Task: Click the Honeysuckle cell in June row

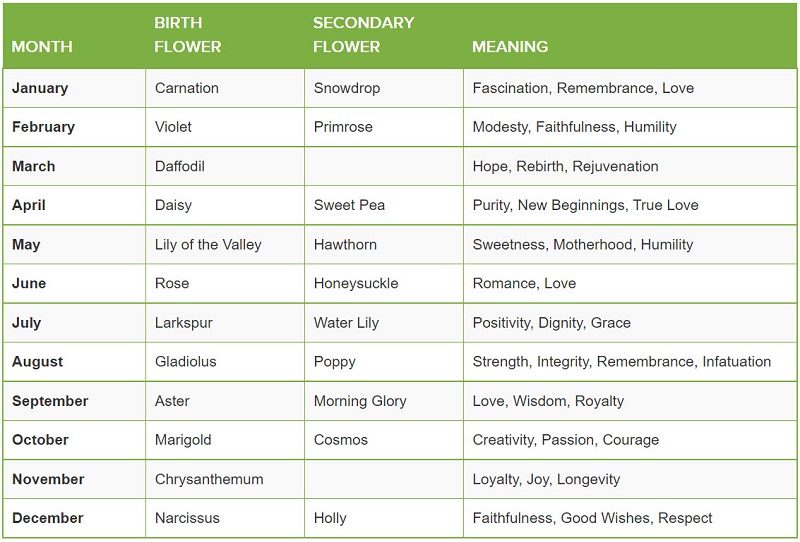Action: pyautogui.click(x=356, y=283)
